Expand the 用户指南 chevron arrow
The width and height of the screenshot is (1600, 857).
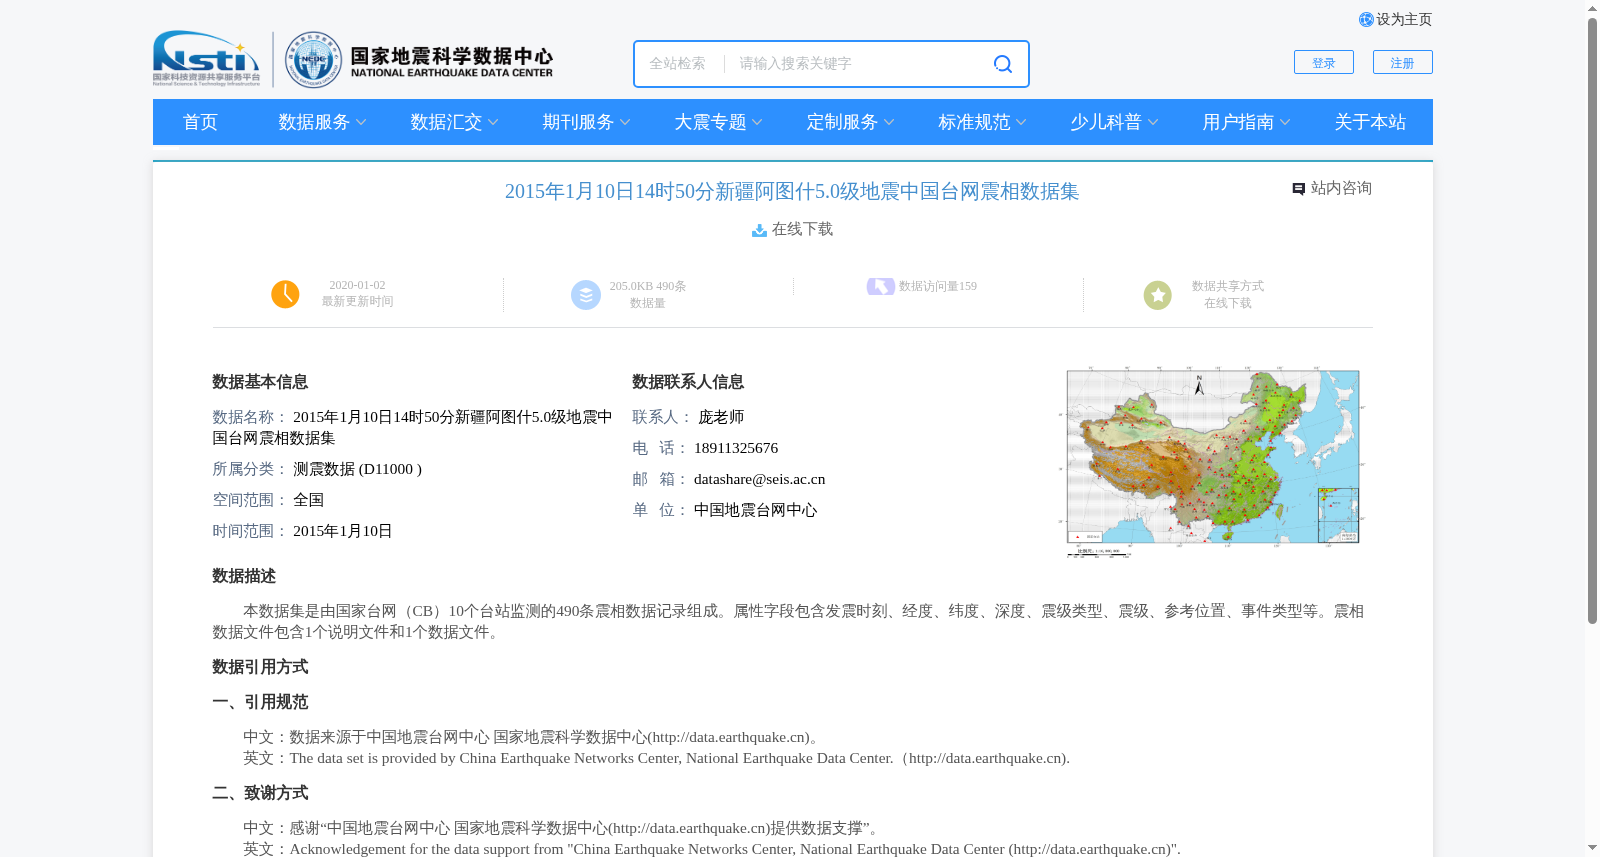(x=1285, y=123)
